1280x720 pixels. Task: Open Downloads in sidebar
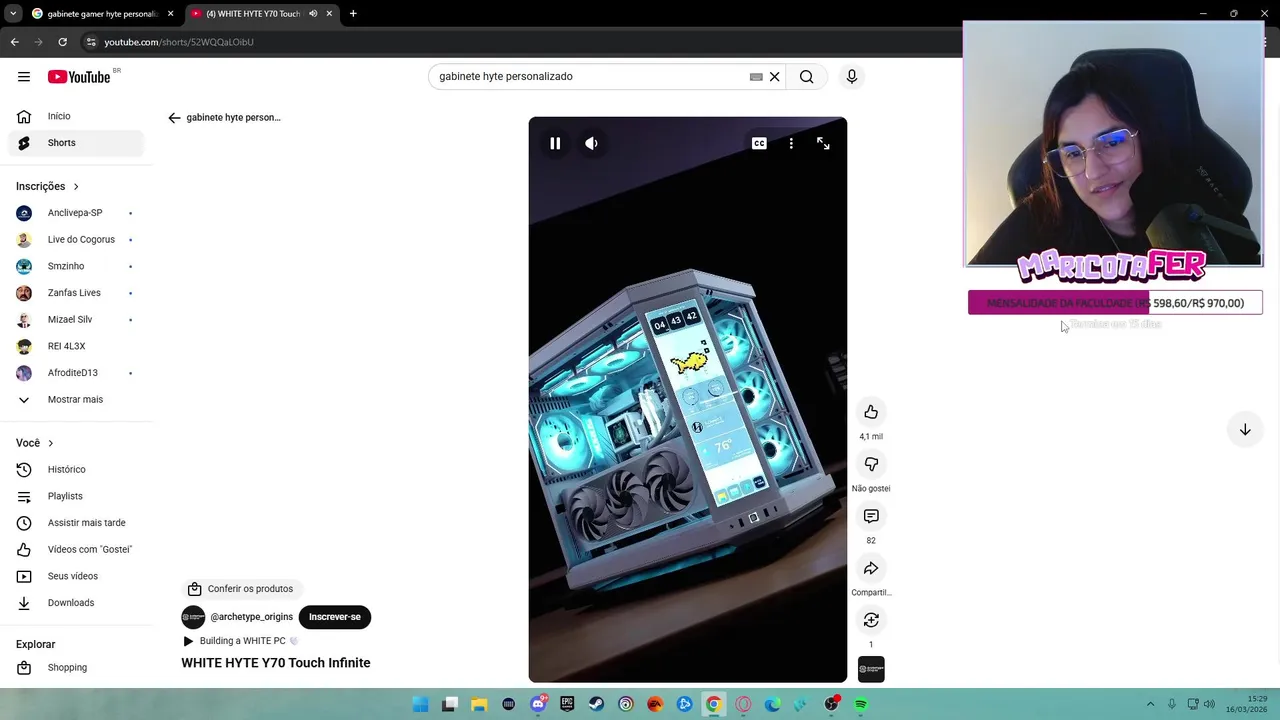click(x=76, y=603)
